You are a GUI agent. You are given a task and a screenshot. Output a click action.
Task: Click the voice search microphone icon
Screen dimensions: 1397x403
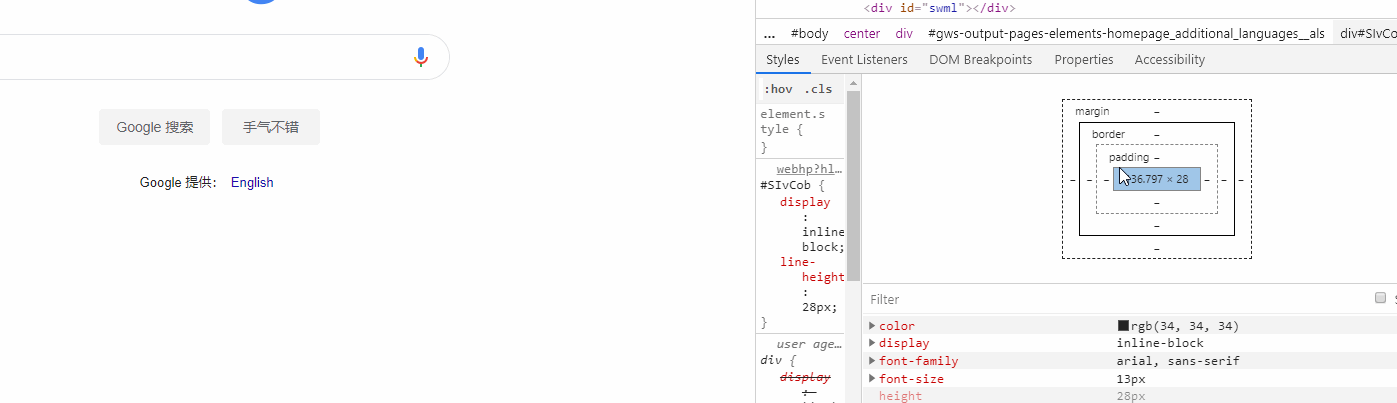(x=421, y=58)
